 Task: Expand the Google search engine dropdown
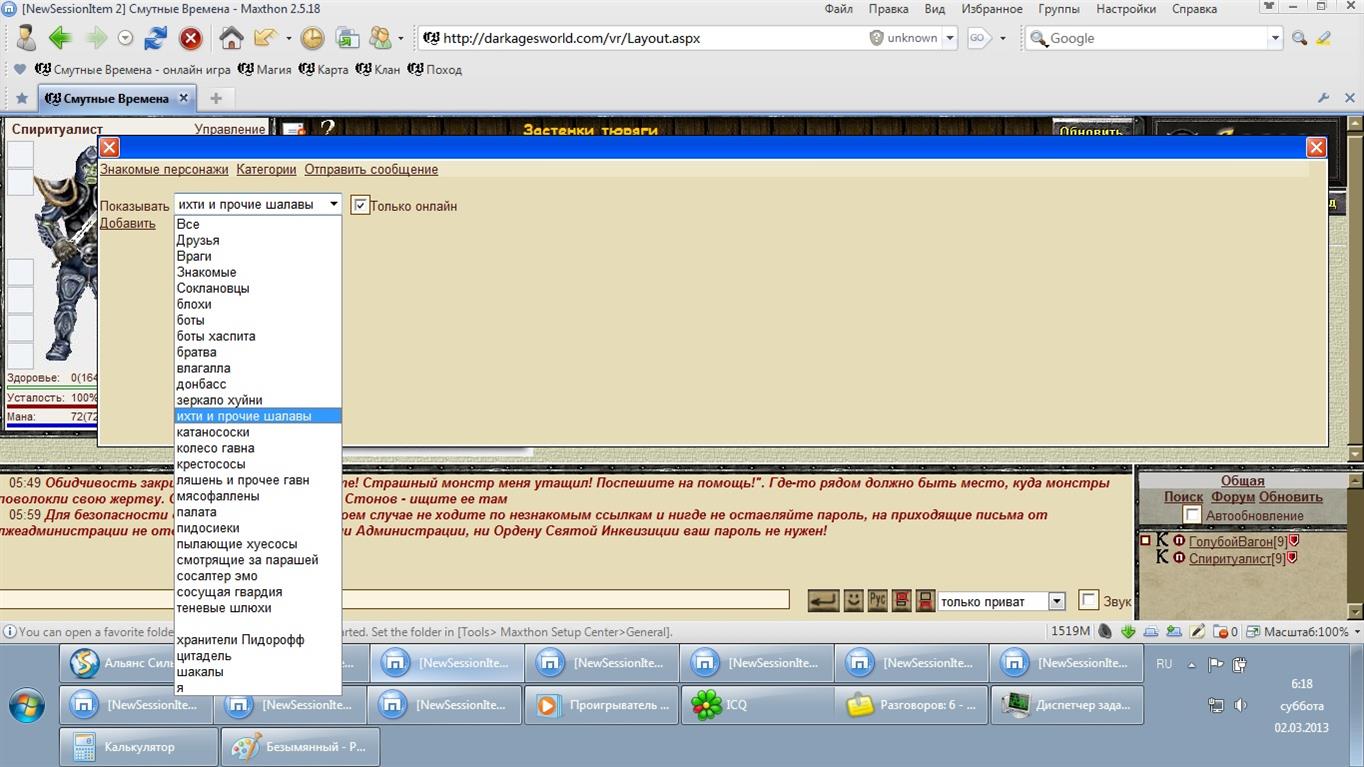point(1275,38)
